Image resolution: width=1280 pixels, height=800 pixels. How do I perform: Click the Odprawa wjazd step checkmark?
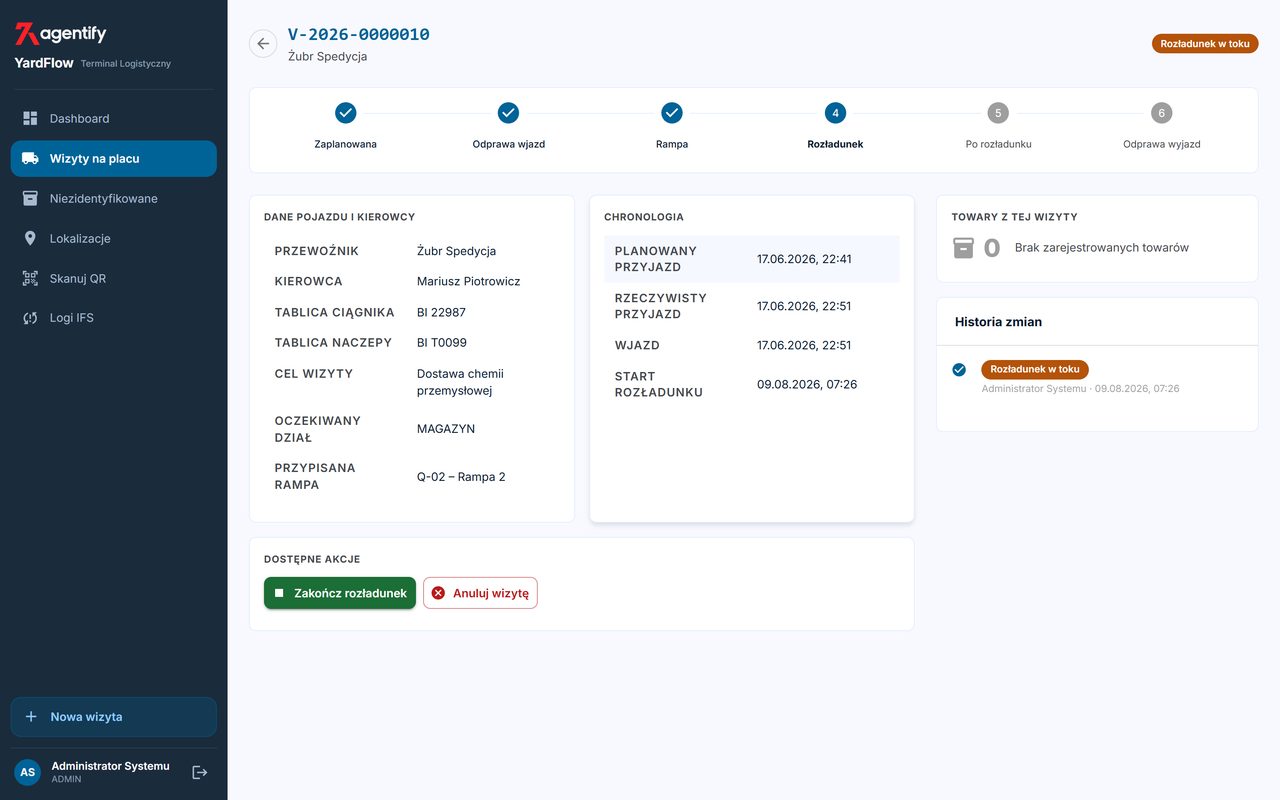pyautogui.click(x=508, y=113)
